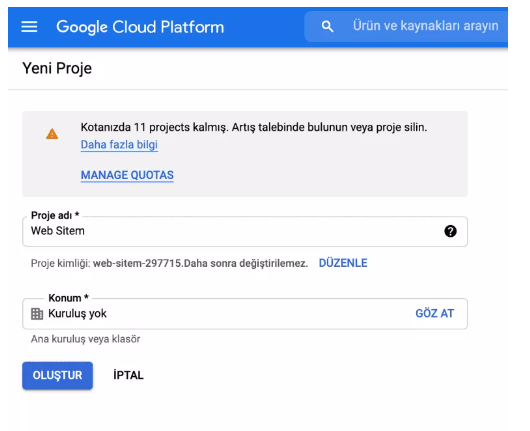Viewport: 530px width, 431px height.
Task: Select the Konum field showing Kuruluş yok
Action: click(x=245, y=314)
